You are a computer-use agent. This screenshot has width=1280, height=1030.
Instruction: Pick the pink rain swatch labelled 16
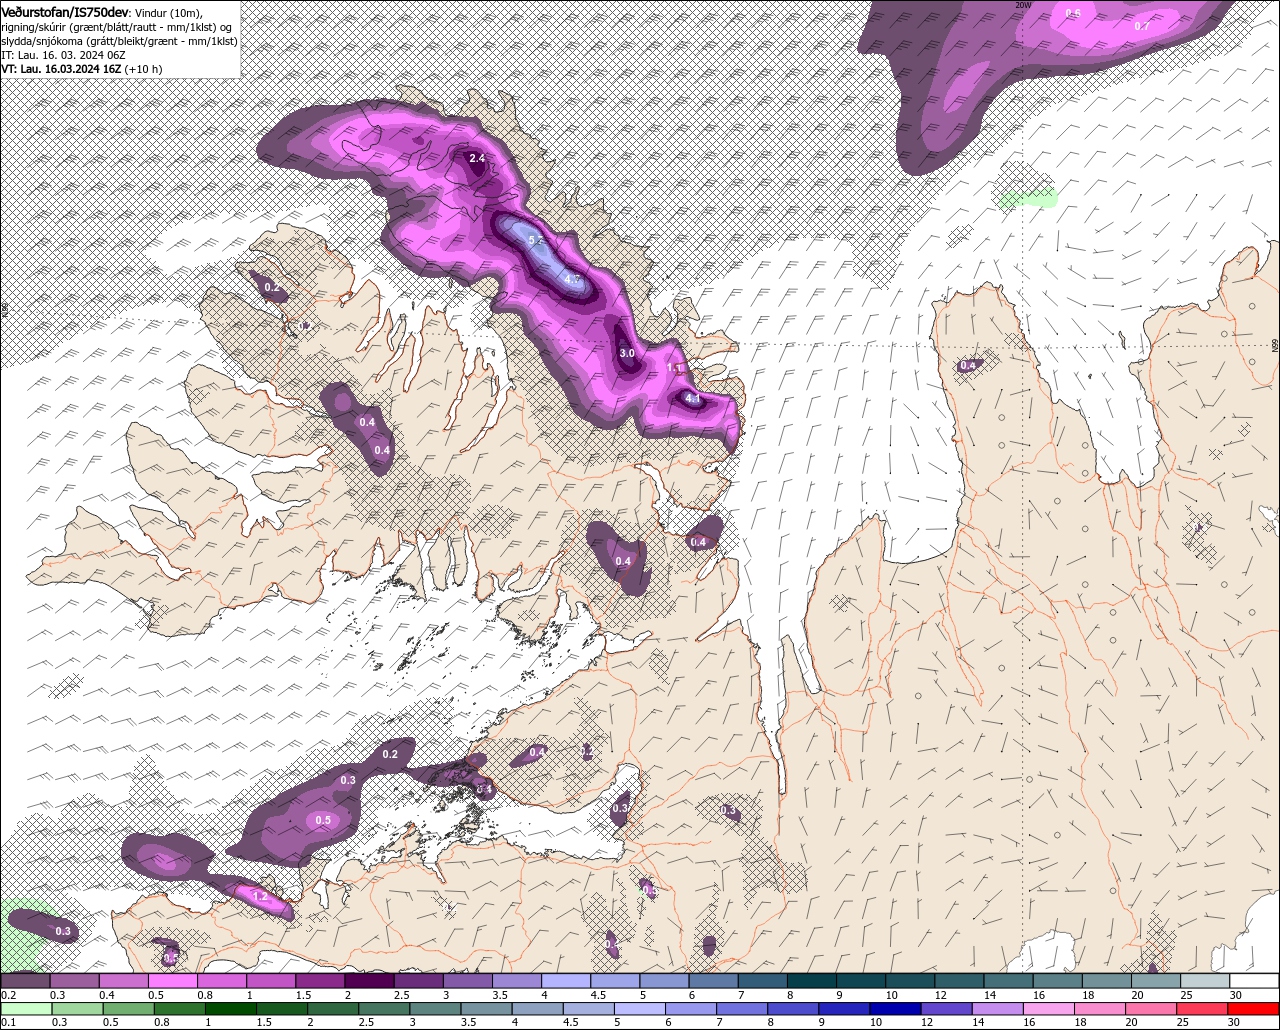(x=1048, y=1008)
